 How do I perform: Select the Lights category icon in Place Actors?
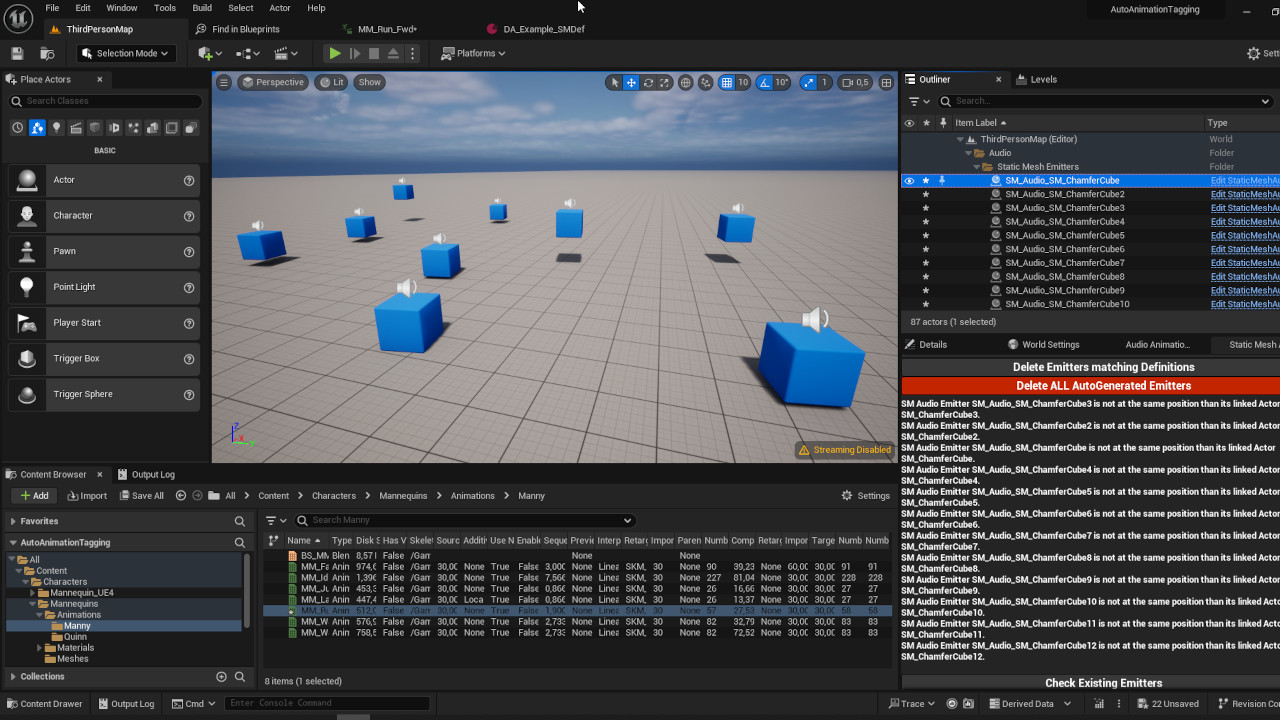pos(56,128)
